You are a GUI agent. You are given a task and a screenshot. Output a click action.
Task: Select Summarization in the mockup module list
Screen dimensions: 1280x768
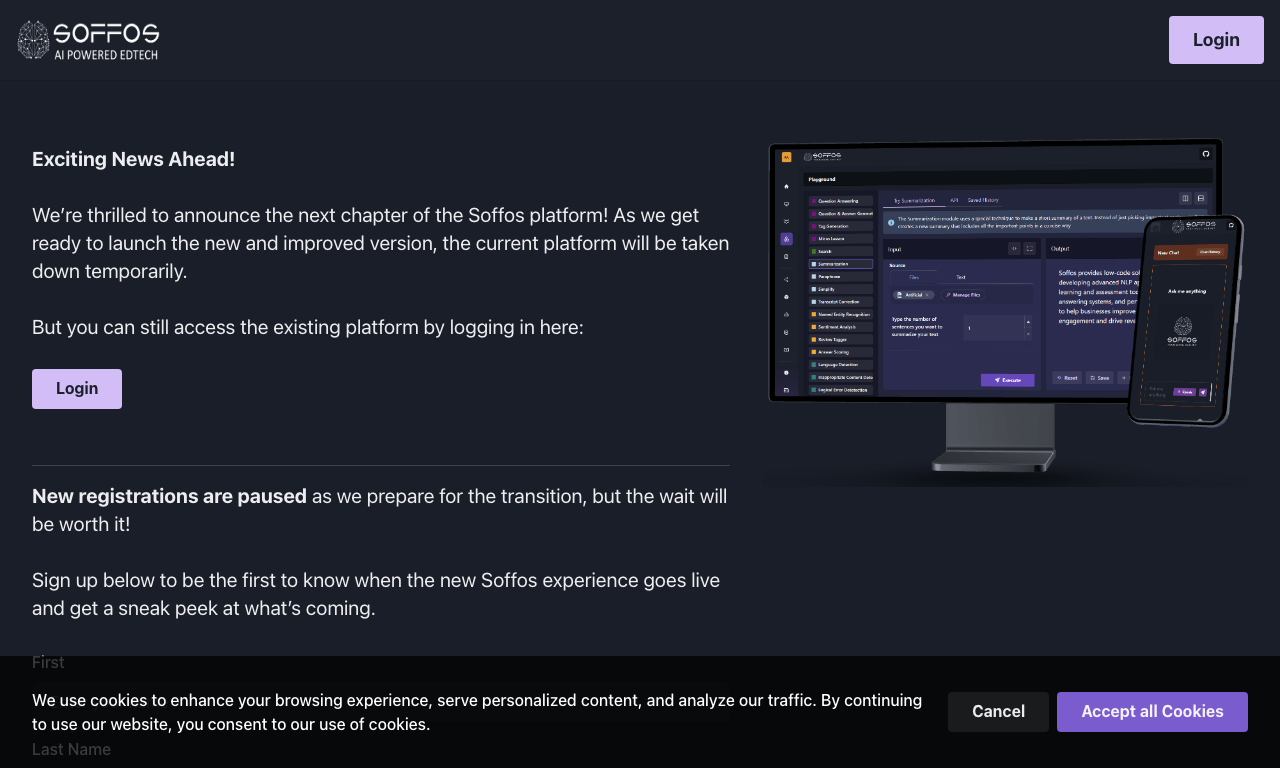(841, 264)
